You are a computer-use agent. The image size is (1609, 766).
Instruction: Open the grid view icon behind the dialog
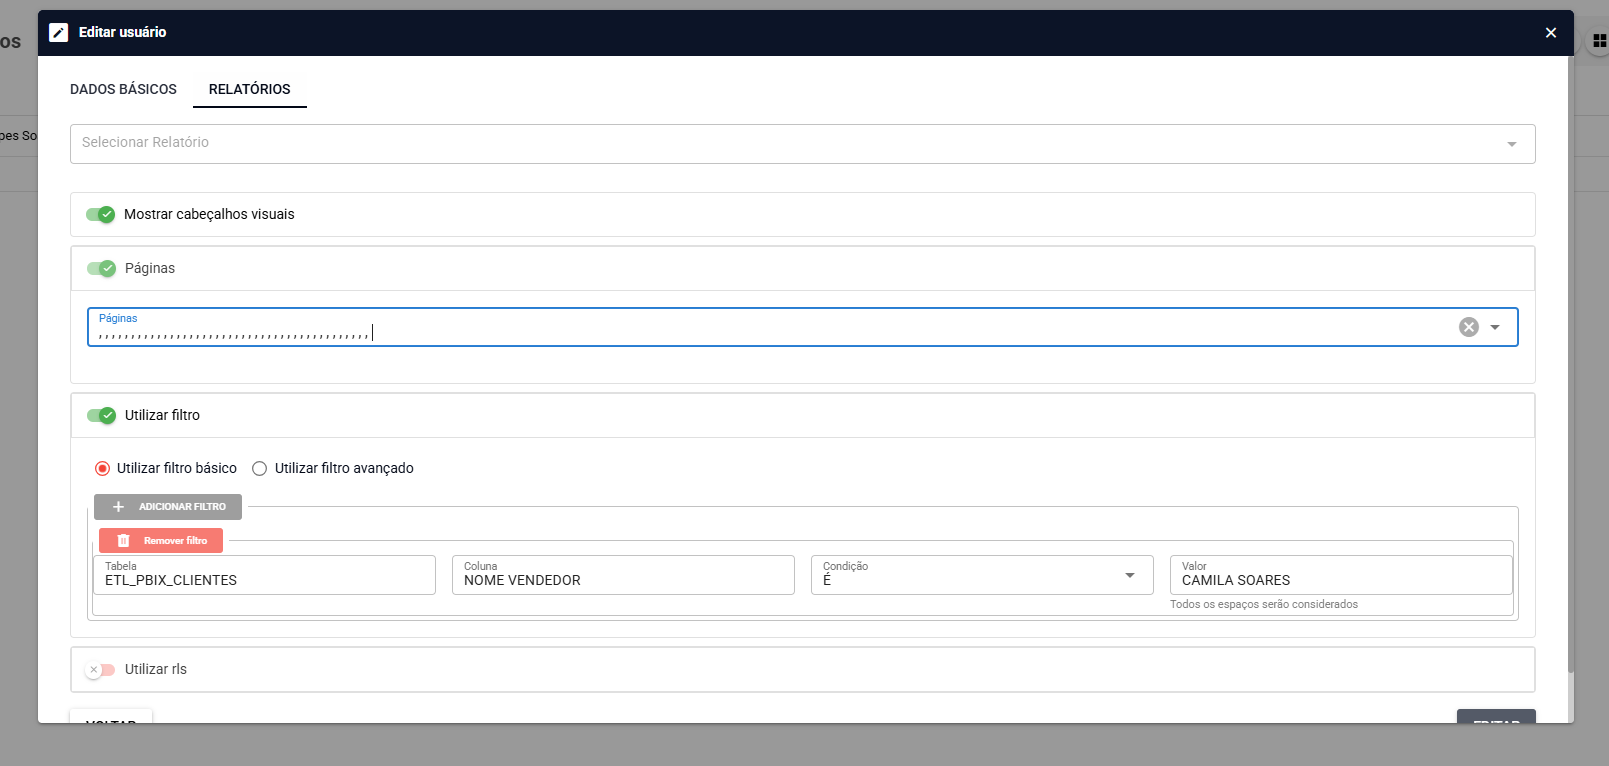point(1599,41)
